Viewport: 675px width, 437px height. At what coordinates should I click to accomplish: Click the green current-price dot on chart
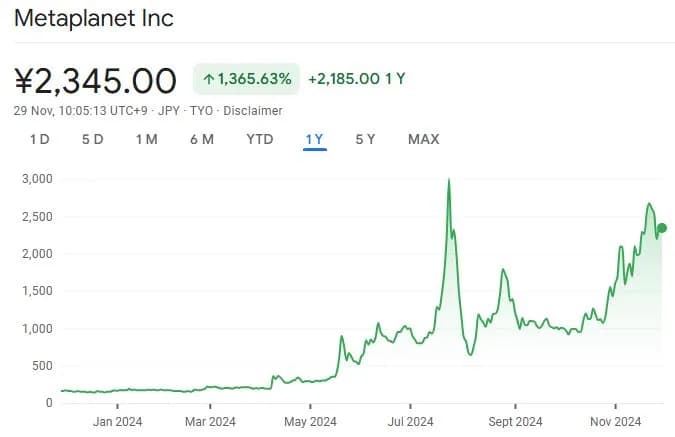point(661,228)
